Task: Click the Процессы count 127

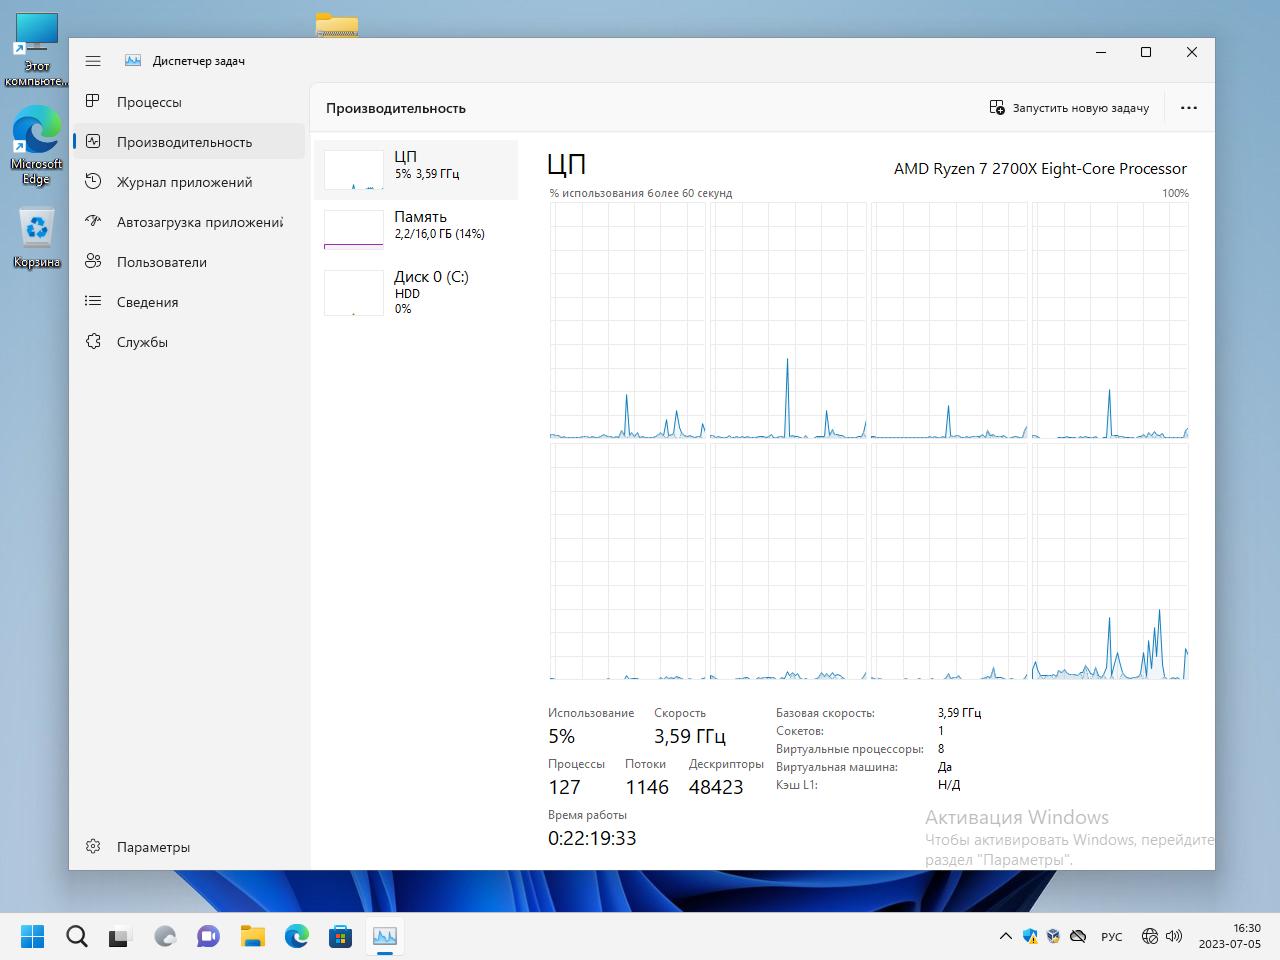Action: tap(564, 787)
